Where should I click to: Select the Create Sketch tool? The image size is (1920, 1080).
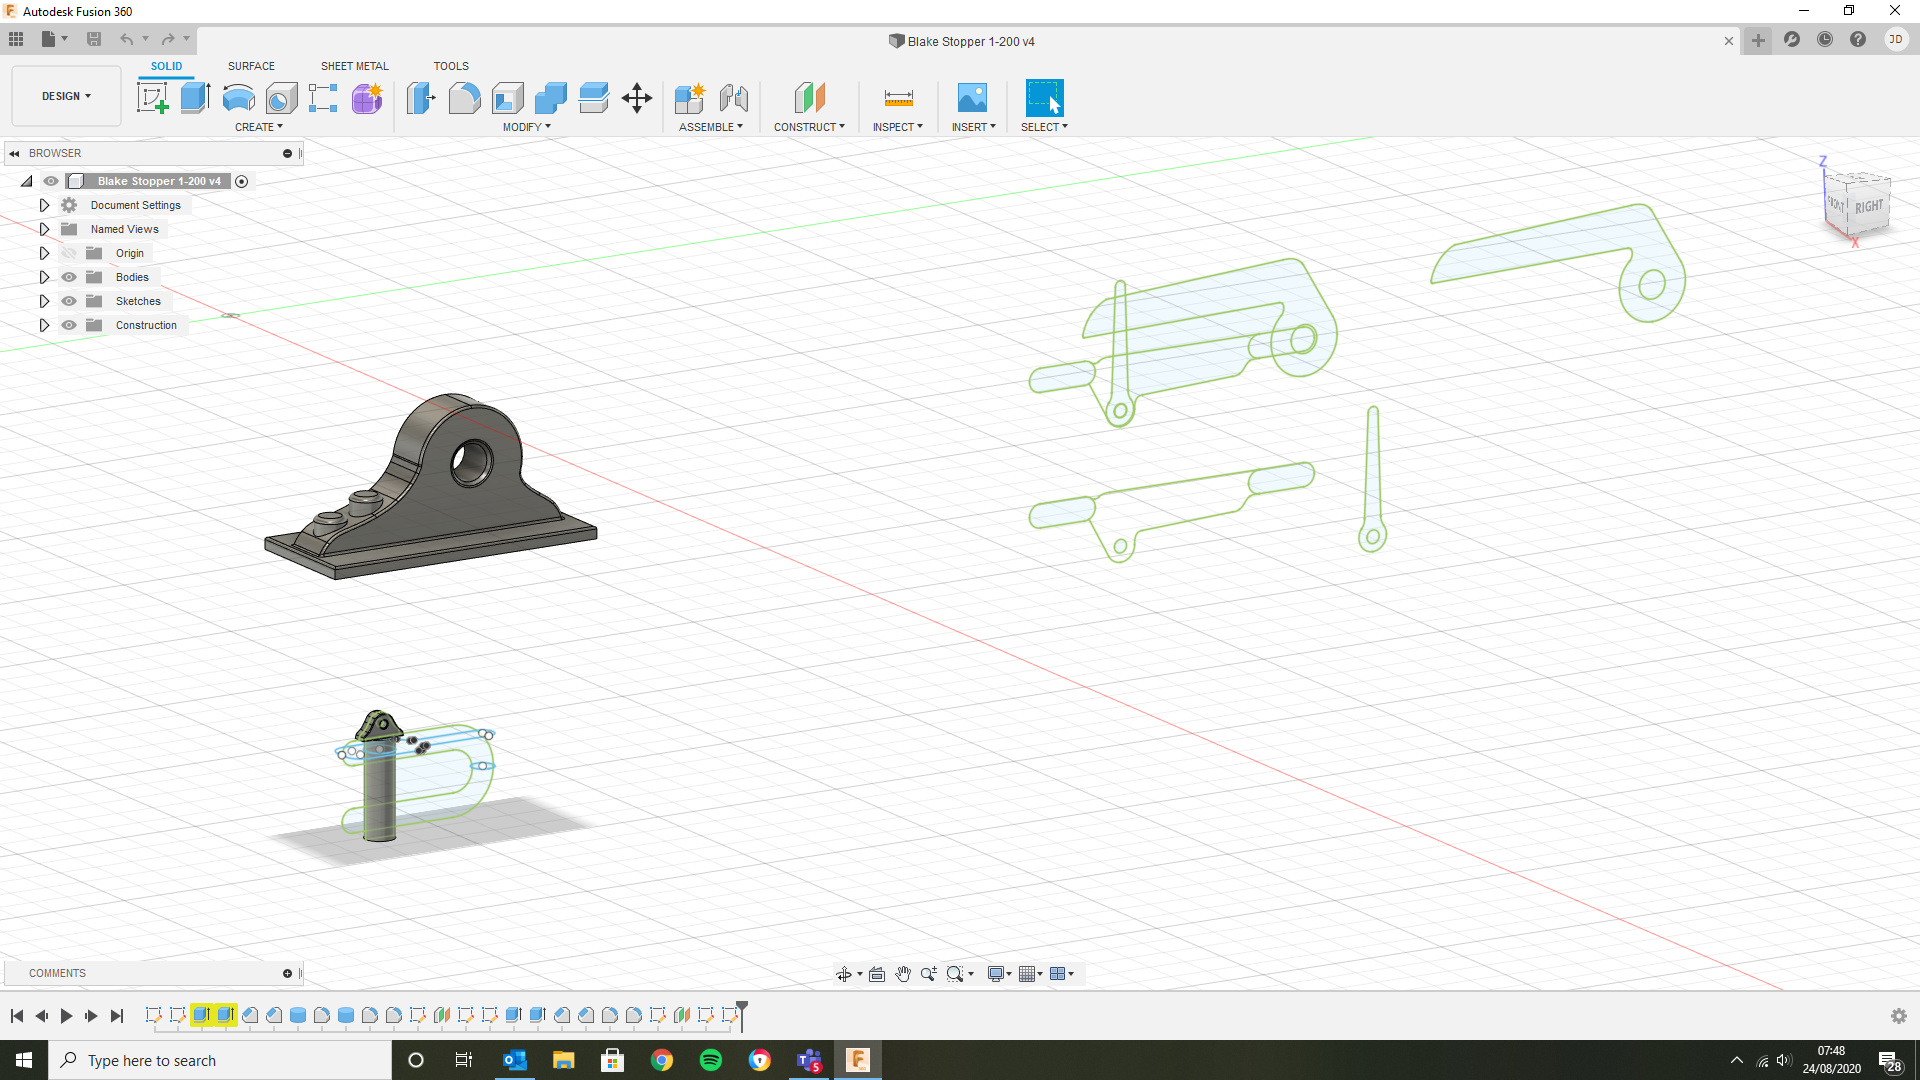pos(153,98)
